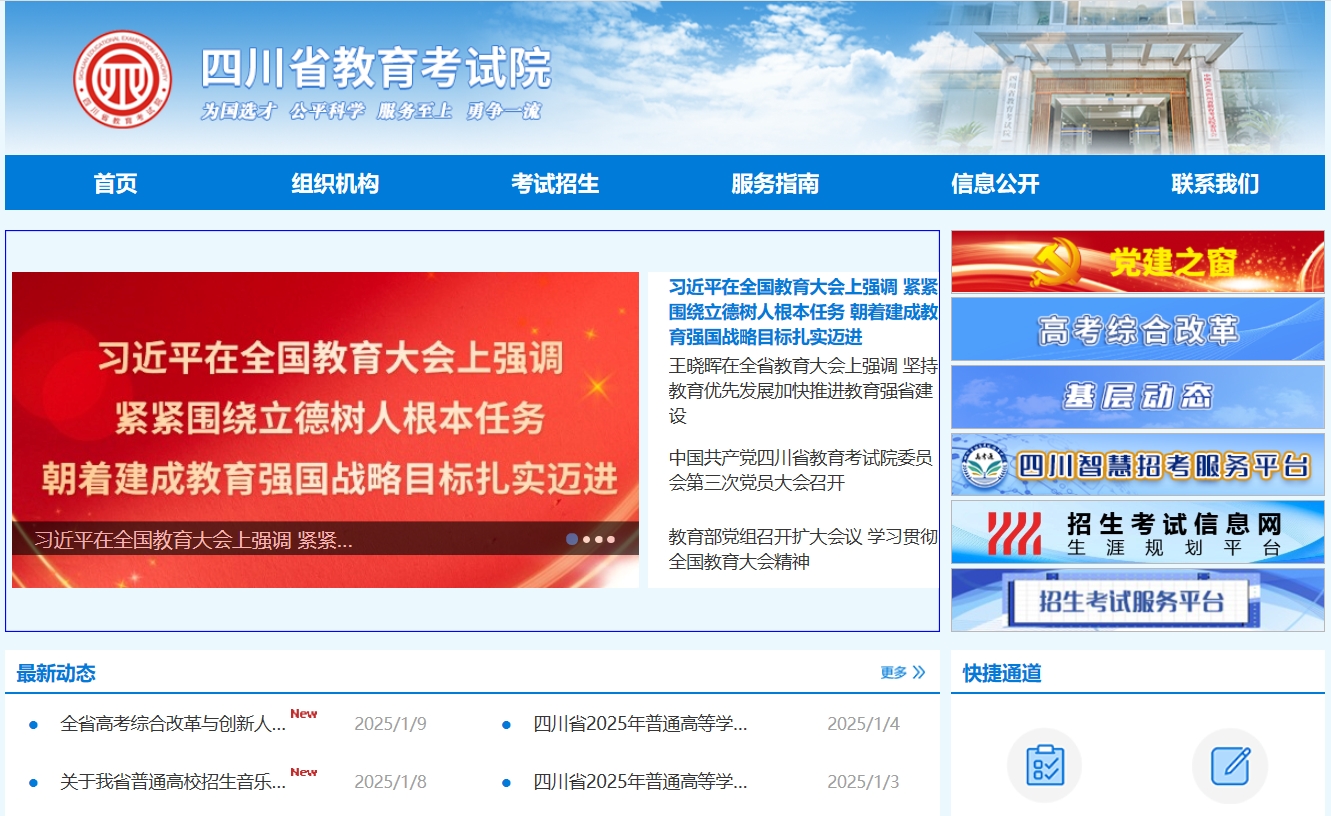Open 招生考试信息网 生涯规划平台 banner

[1137, 532]
